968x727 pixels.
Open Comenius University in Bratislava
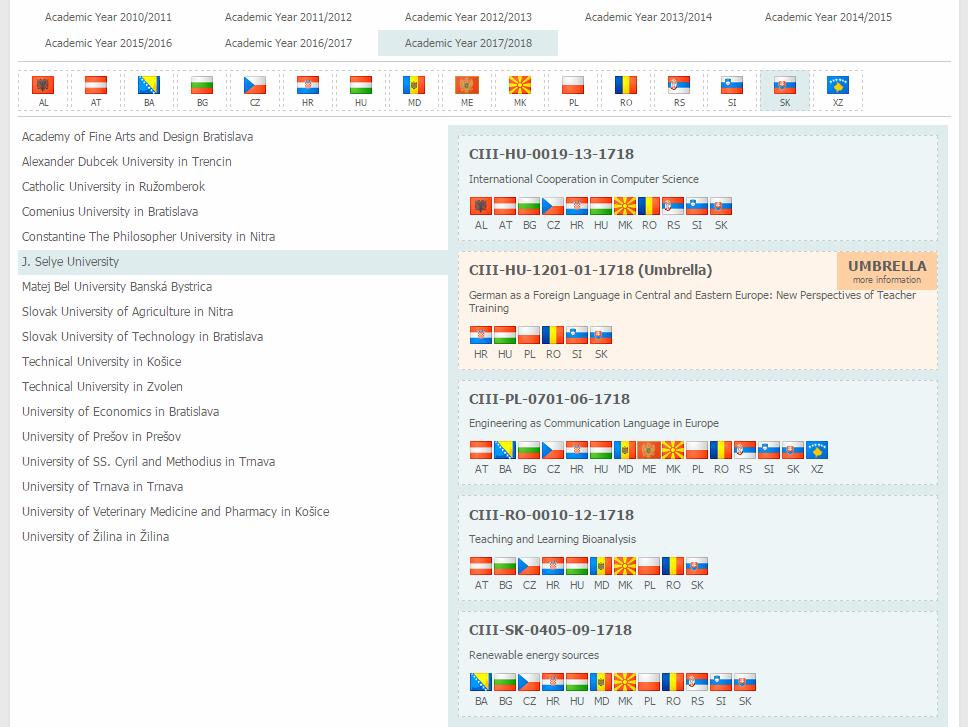pos(110,212)
